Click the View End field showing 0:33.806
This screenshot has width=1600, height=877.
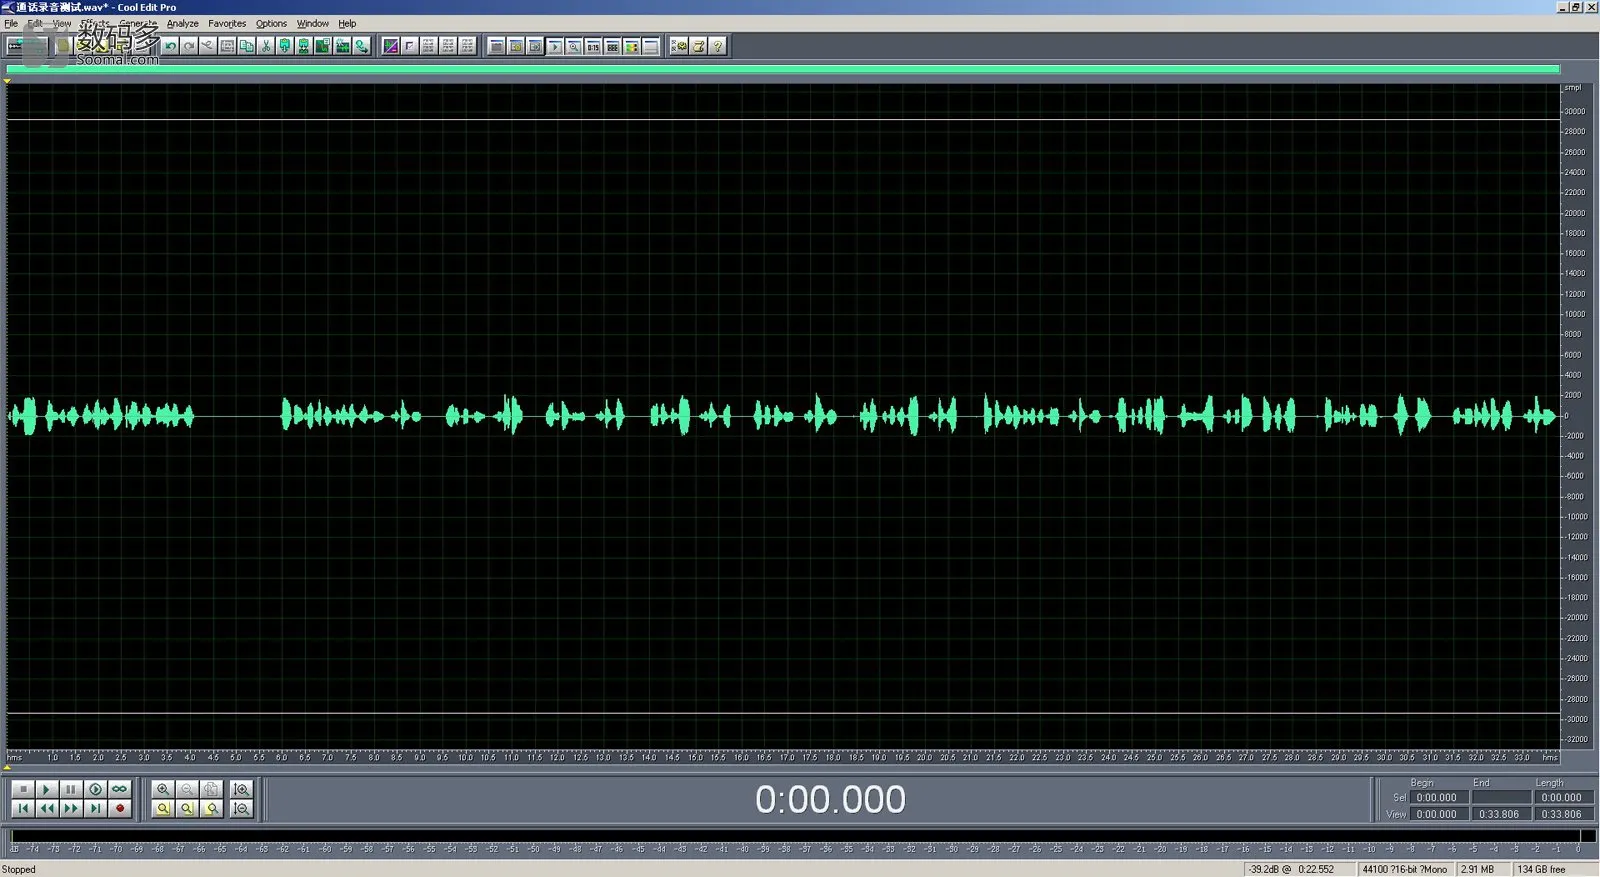[x=1500, y=814]
